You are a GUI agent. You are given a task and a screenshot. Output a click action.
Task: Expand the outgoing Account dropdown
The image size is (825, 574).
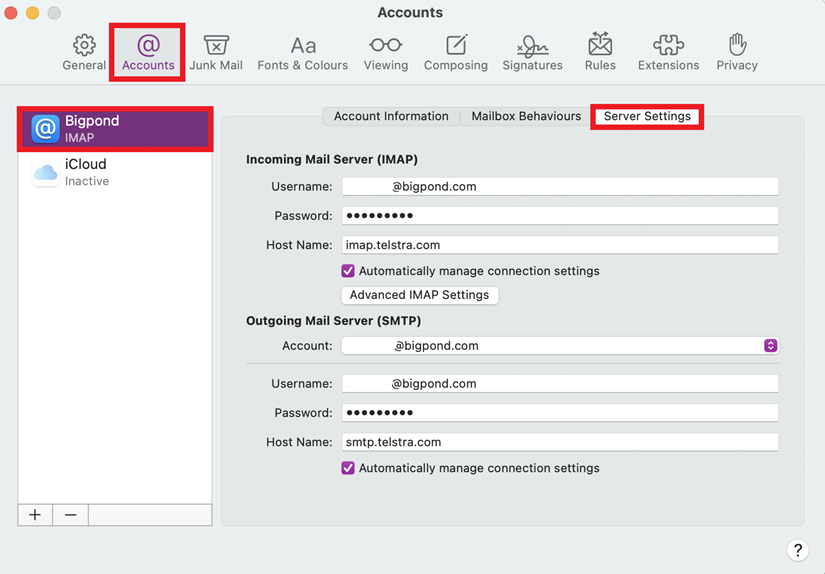click(770, 346)
